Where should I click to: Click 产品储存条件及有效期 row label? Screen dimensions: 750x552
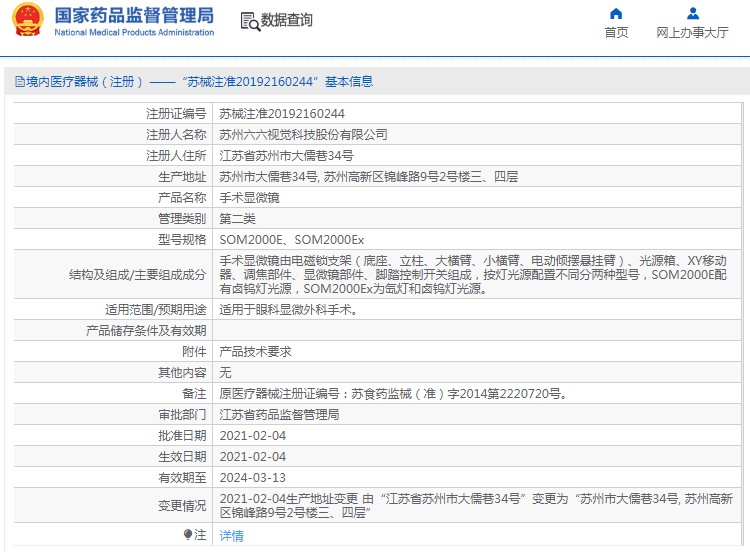[x=146, y=331]
